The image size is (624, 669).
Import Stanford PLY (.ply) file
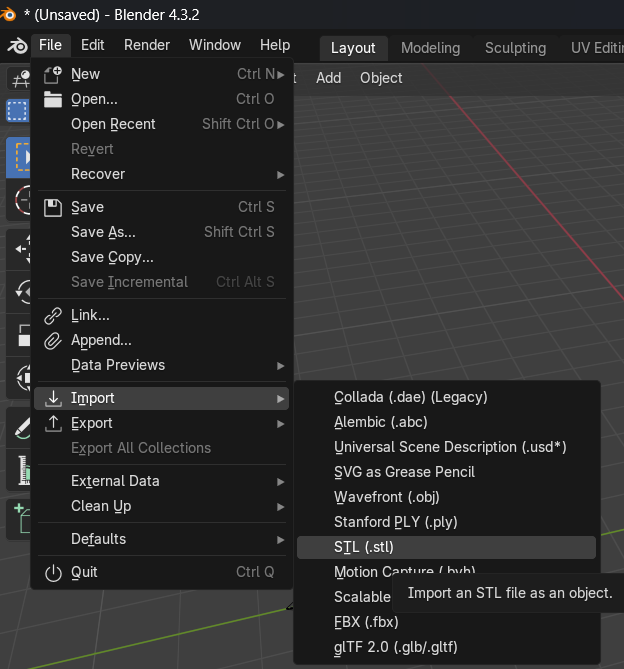pos(447,522)
